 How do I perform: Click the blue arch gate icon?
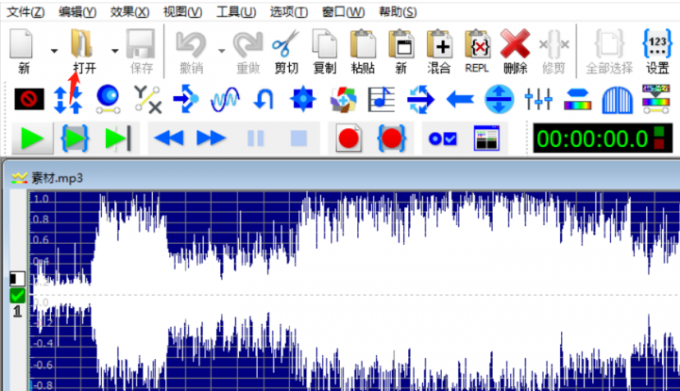(x=618, y=99)
